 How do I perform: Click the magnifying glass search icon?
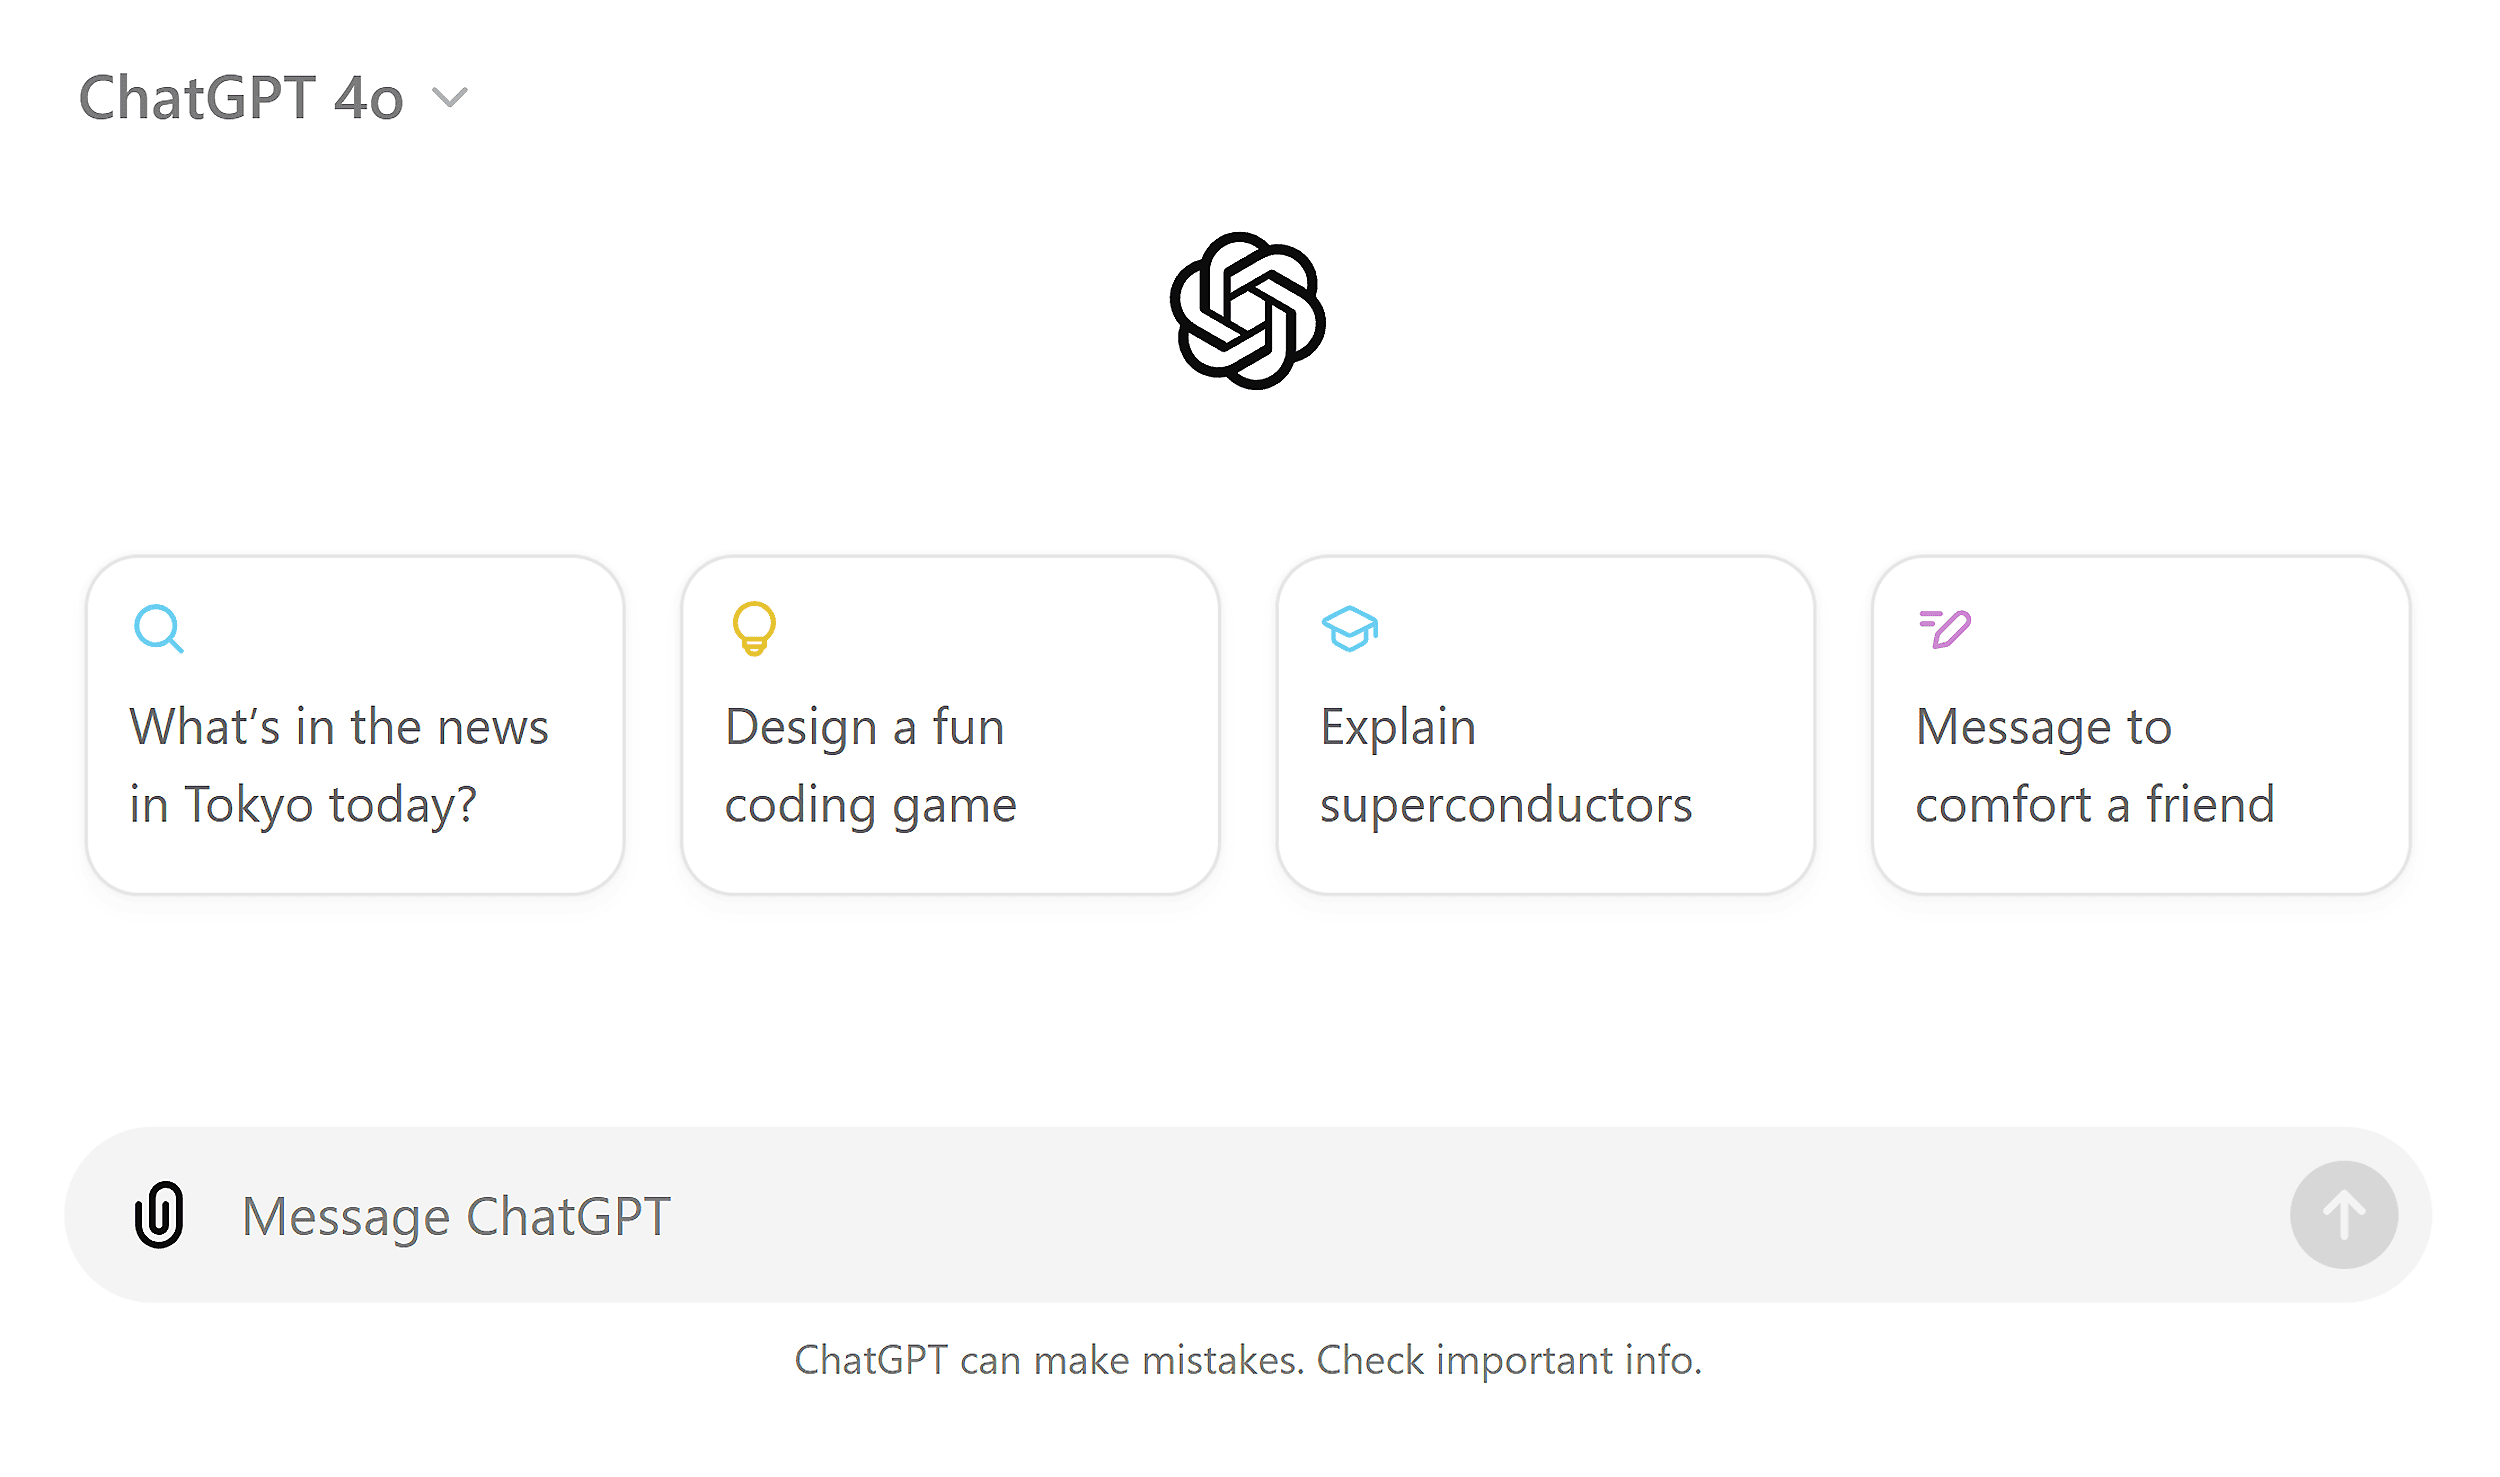(159, 628)
